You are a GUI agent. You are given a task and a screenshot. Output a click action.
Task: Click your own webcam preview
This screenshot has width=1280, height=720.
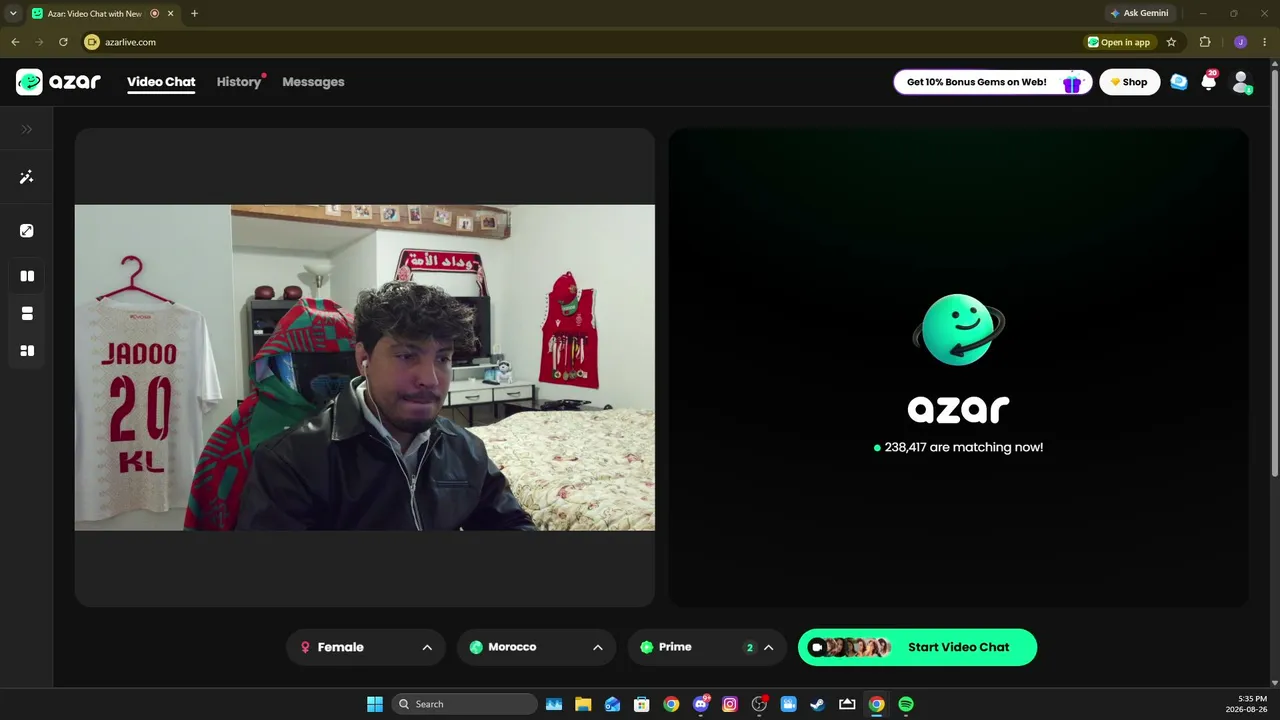[365, 368]
